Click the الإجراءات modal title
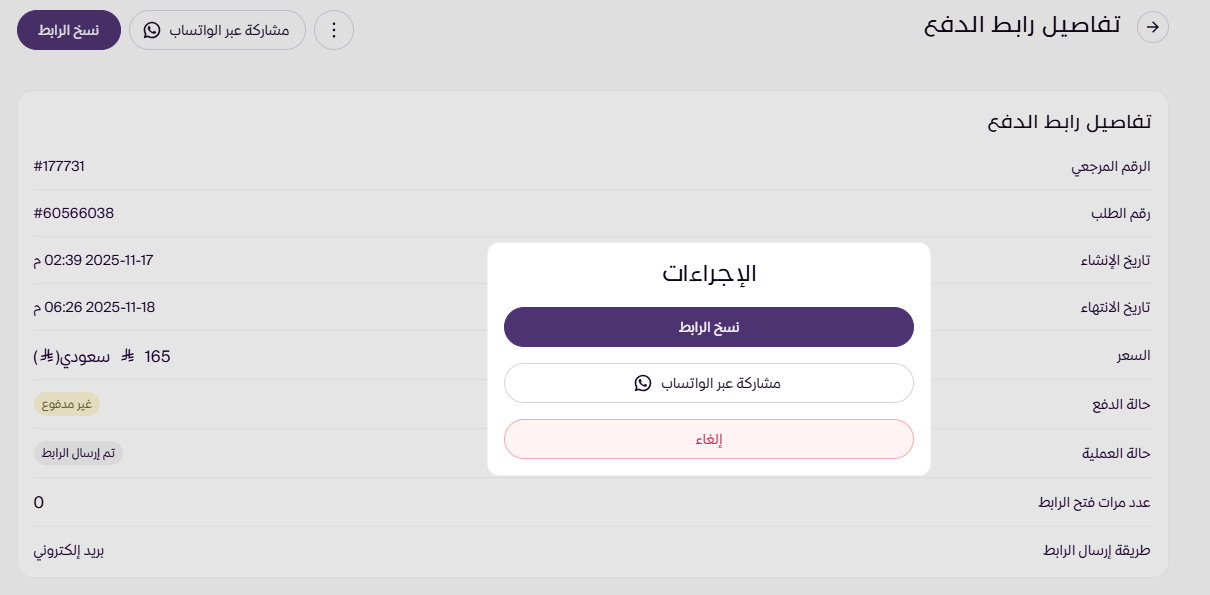The image size is (1210, 595). point(709,272)
